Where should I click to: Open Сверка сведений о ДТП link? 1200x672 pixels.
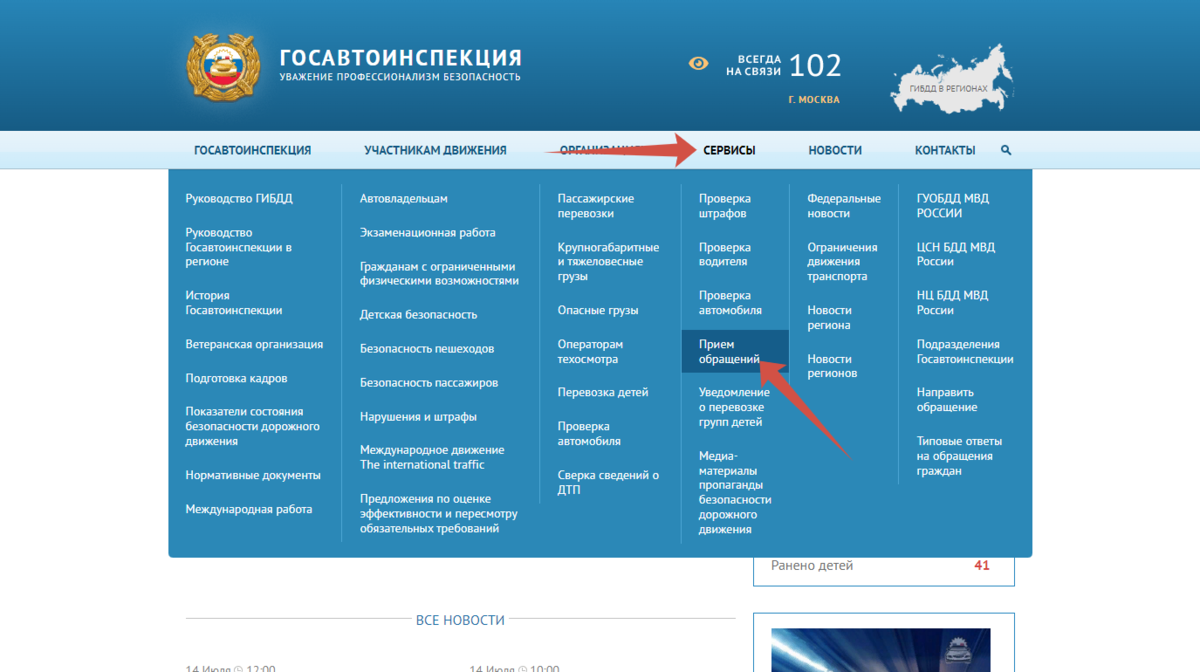[x=608, y=482]
